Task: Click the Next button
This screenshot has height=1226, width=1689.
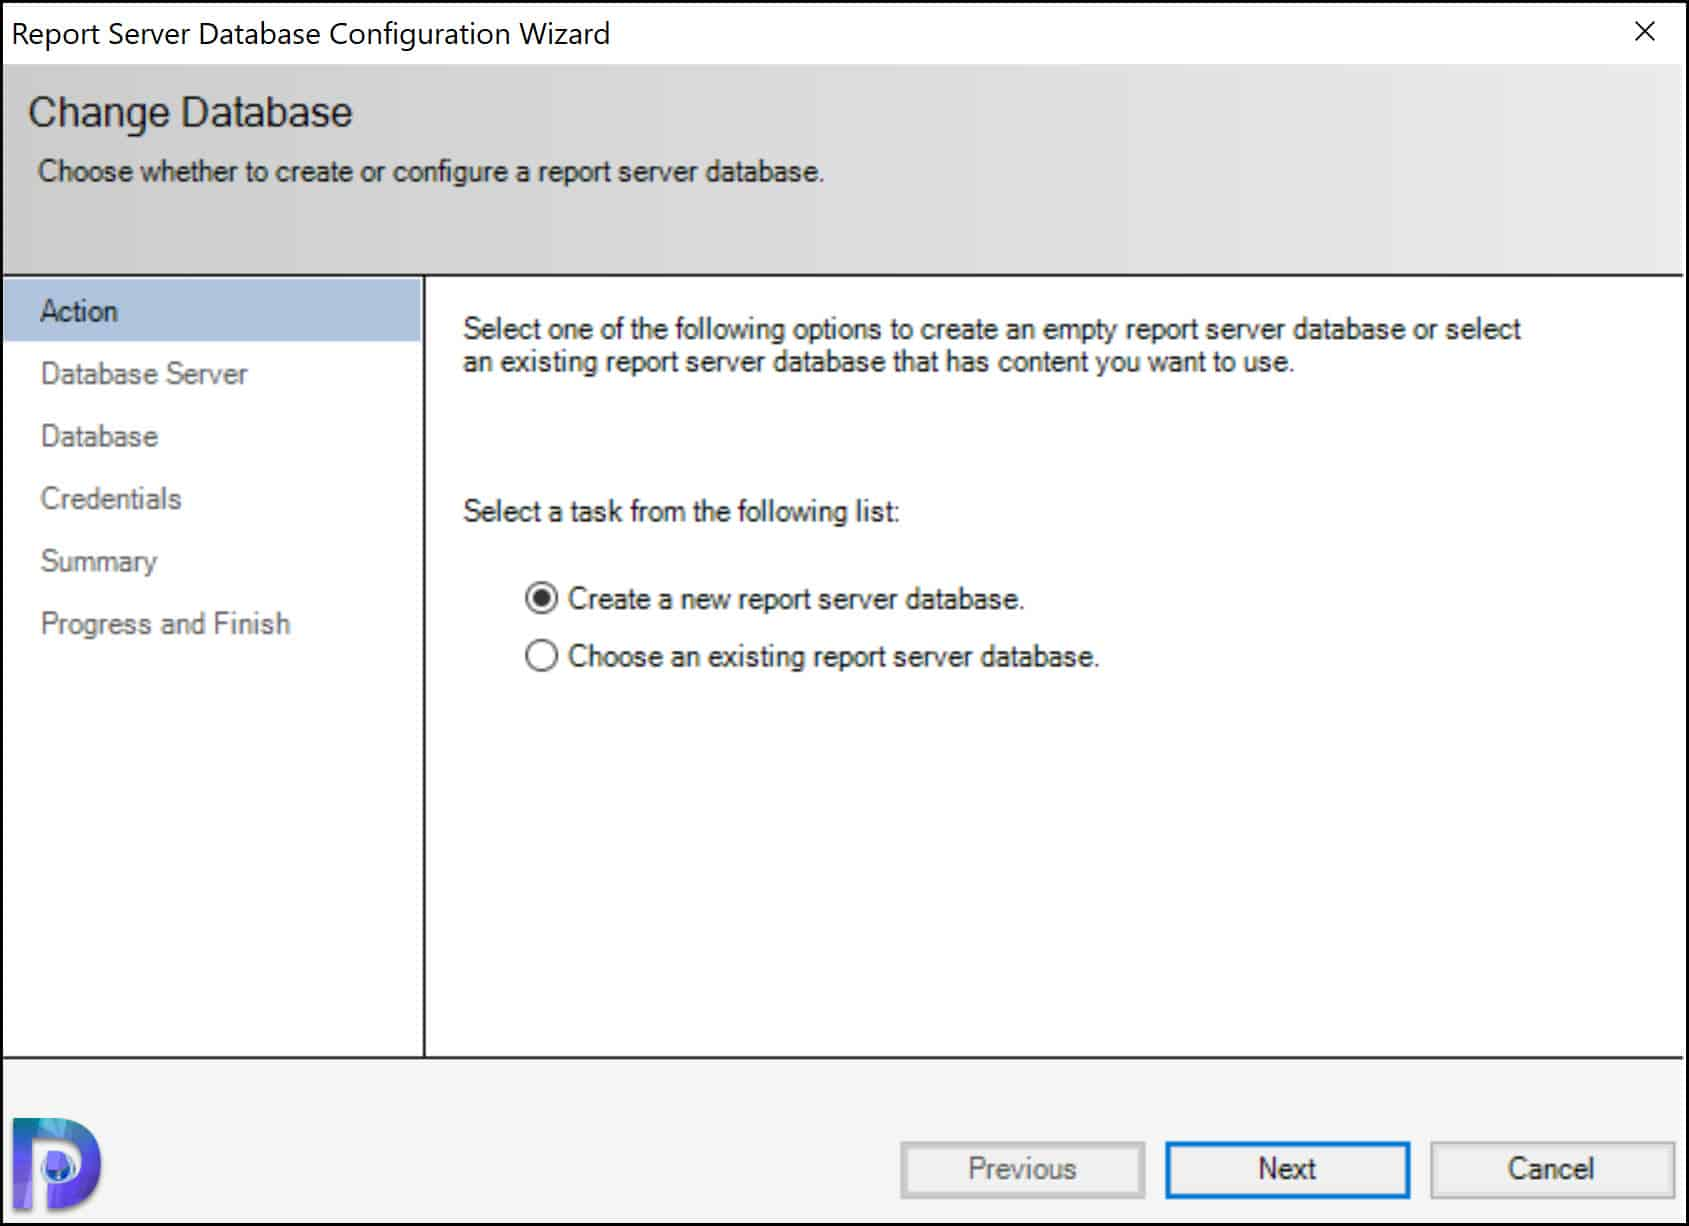Action: point(1286,1168)
